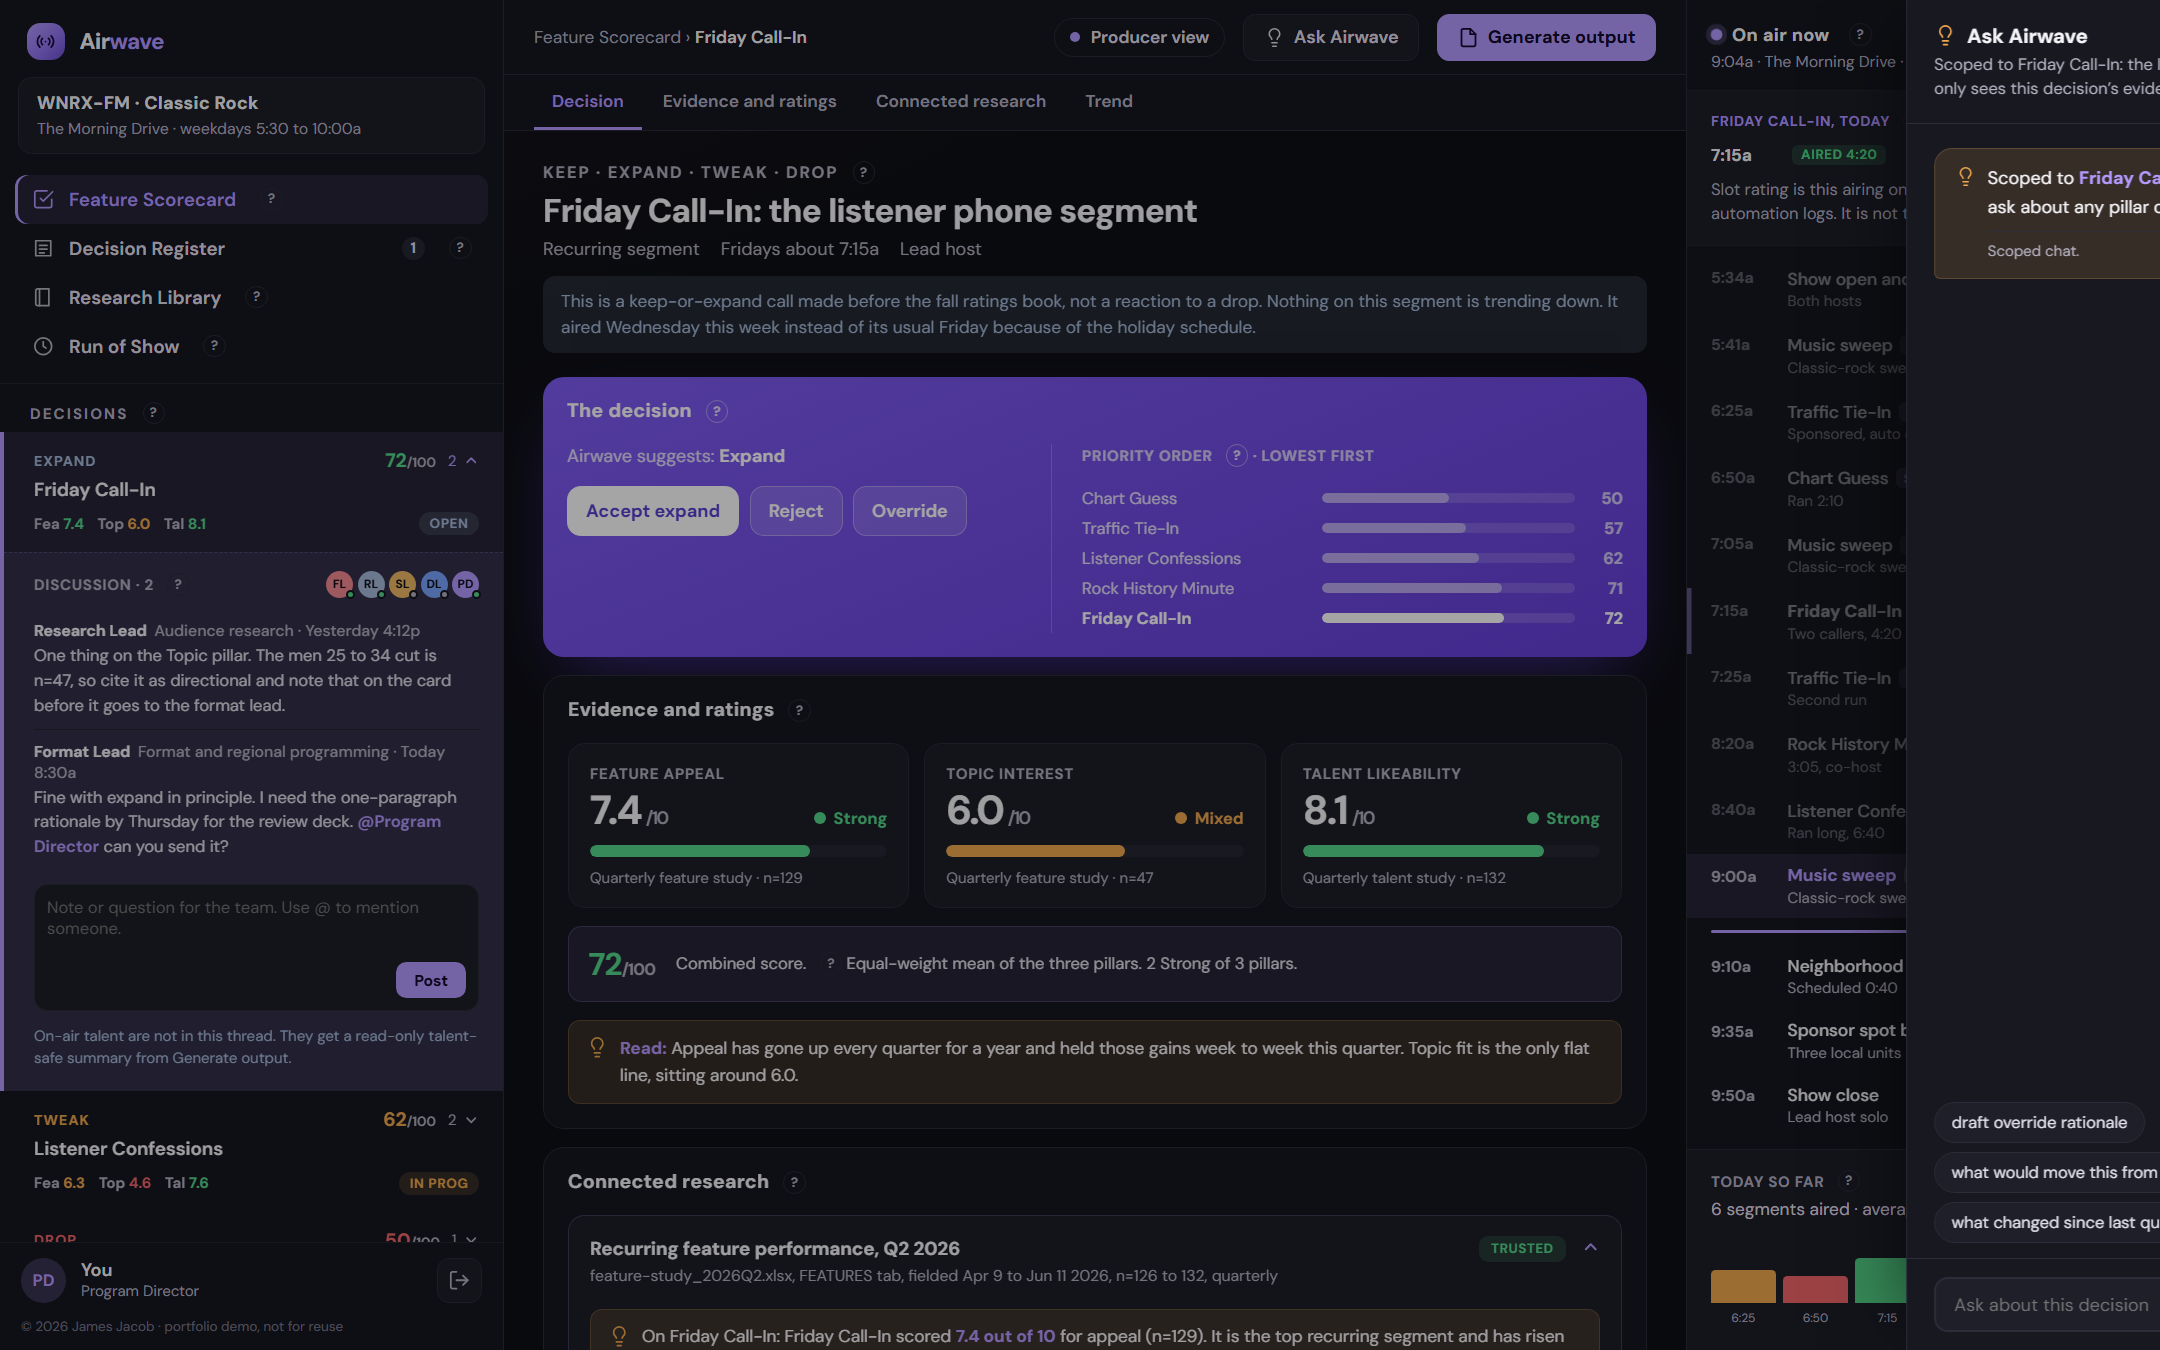Post the team note
This screenshot has width=2160, height=1350.
click(431, 980)
